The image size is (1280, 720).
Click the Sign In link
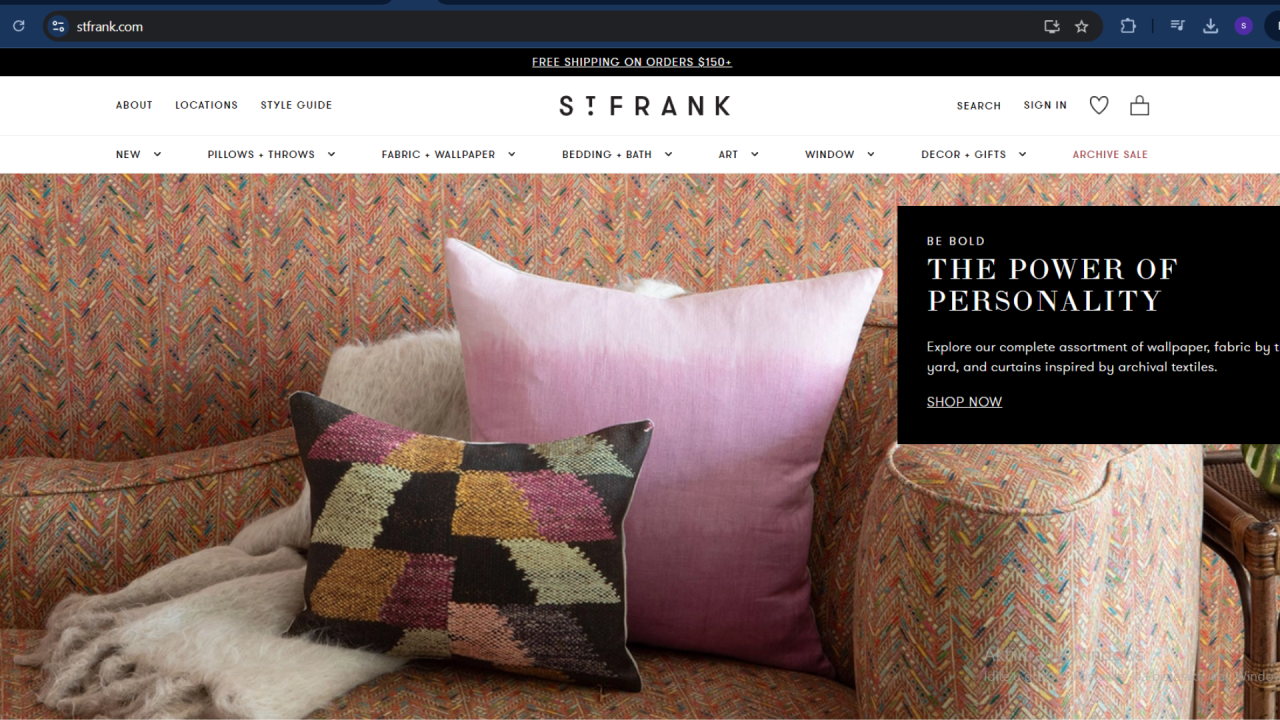[1045, 105]
